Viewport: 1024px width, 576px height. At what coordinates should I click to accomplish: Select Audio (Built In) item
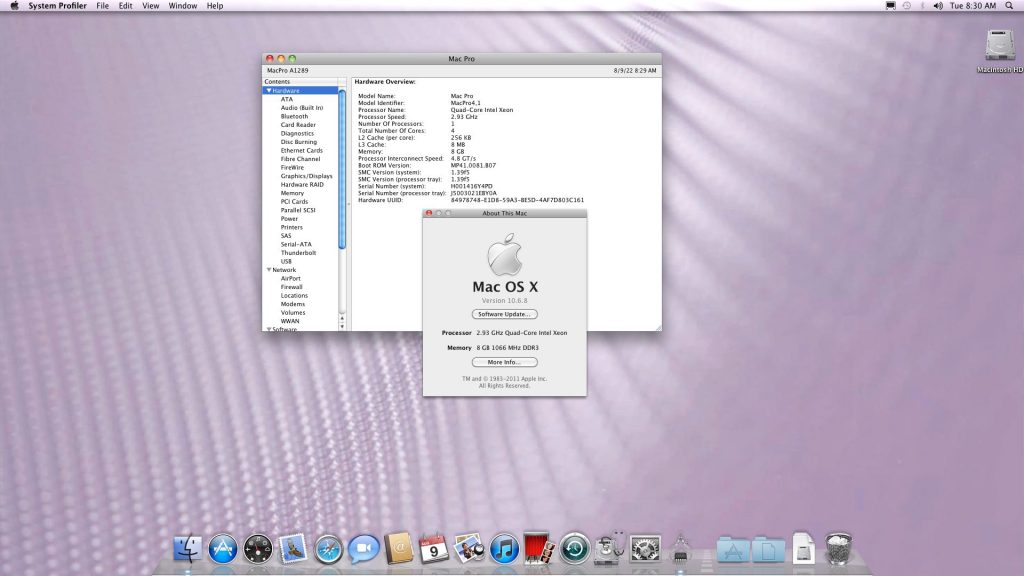[x=302, y=108]
